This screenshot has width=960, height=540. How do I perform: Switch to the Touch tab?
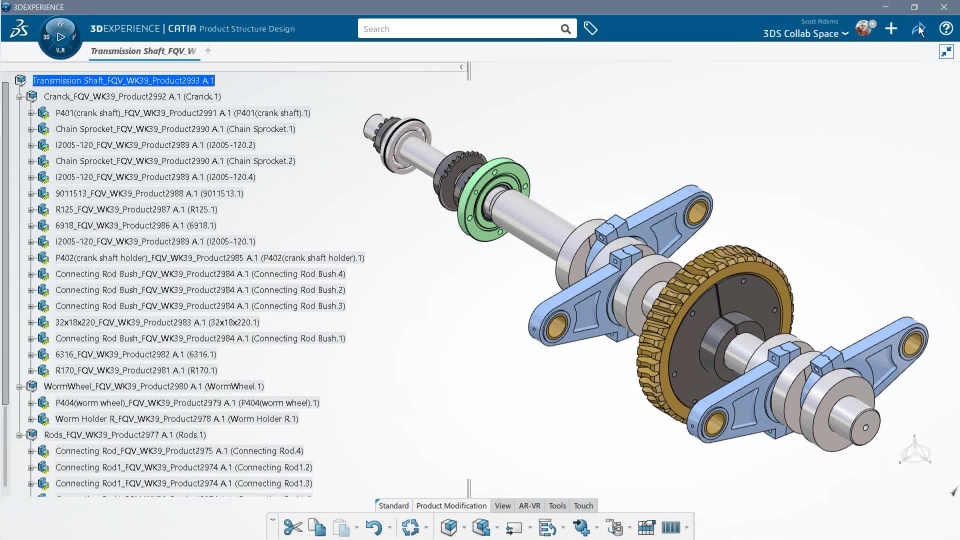[583, 506]
